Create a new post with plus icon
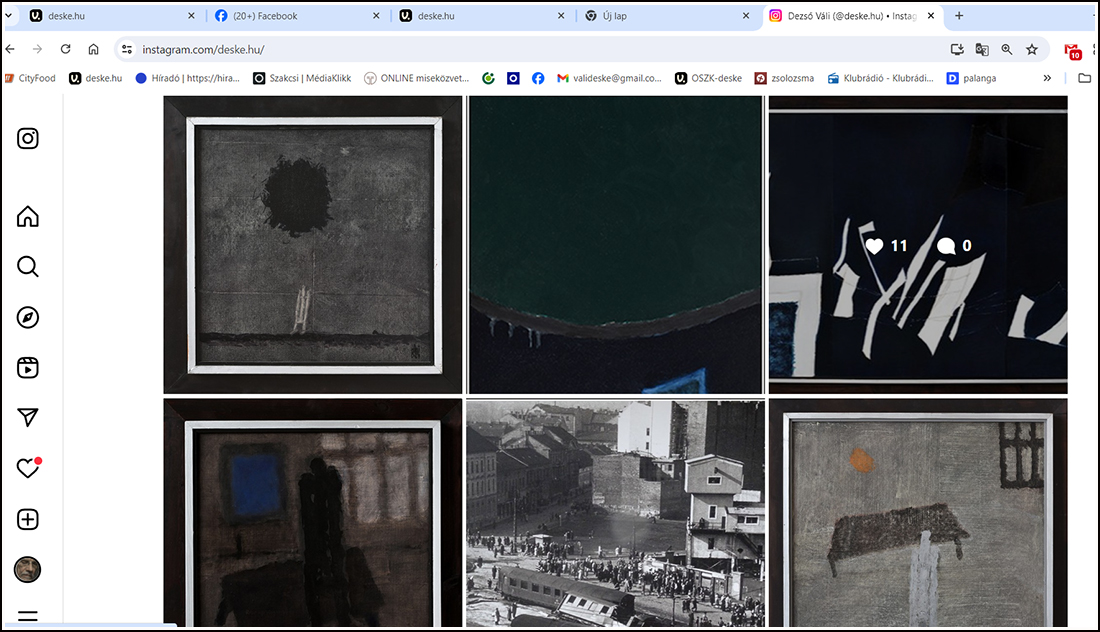 coord(28,519)
